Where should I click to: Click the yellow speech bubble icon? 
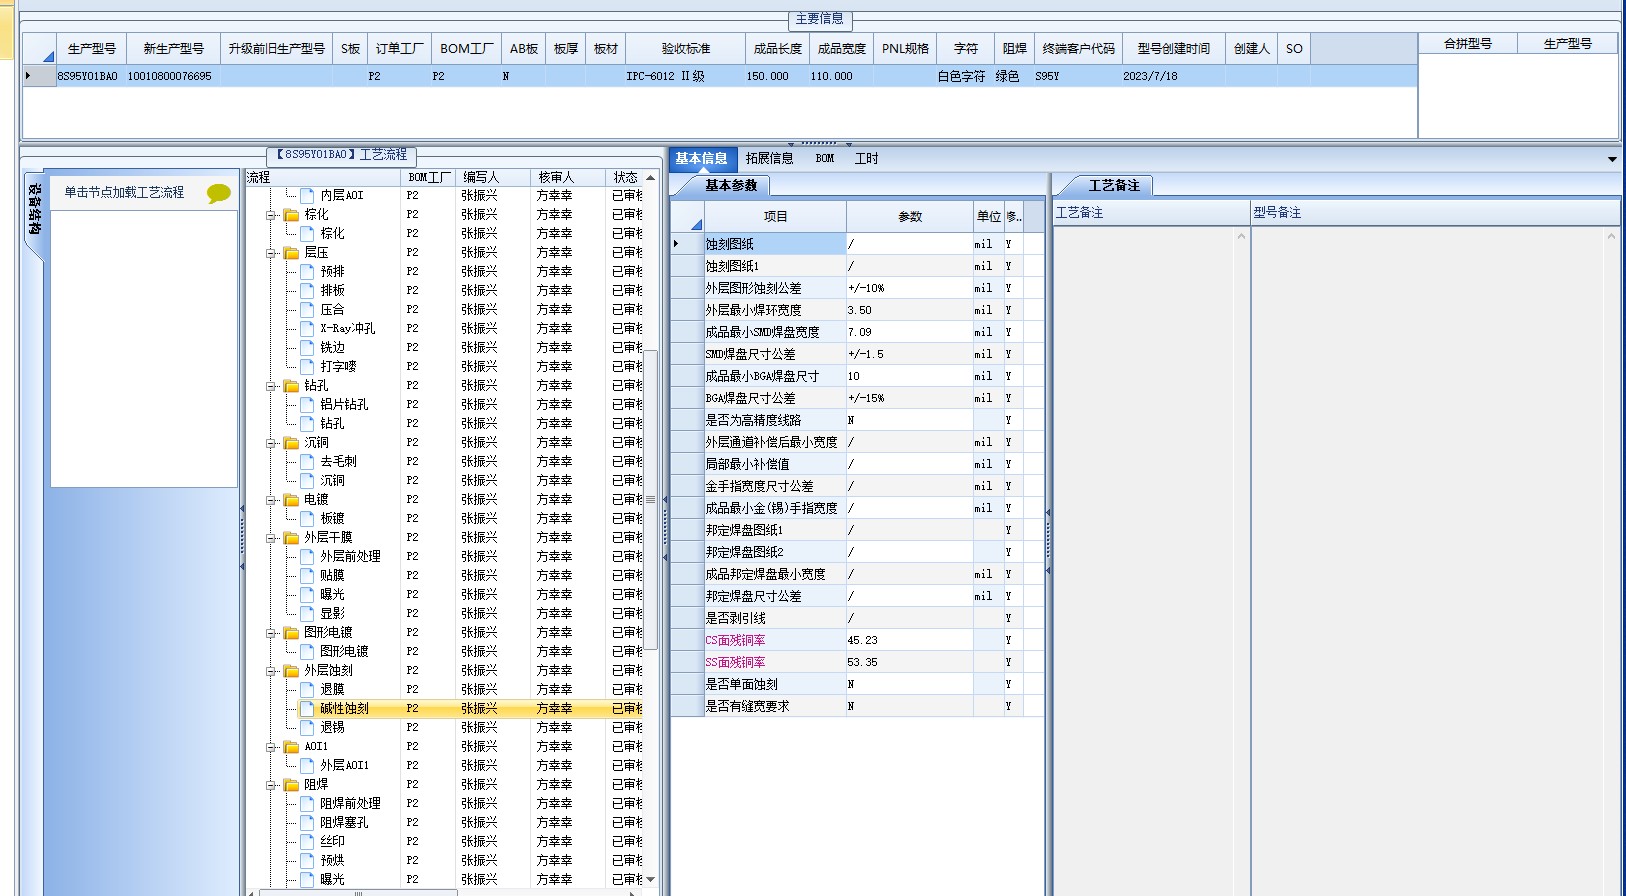click(x=218, y=193)
